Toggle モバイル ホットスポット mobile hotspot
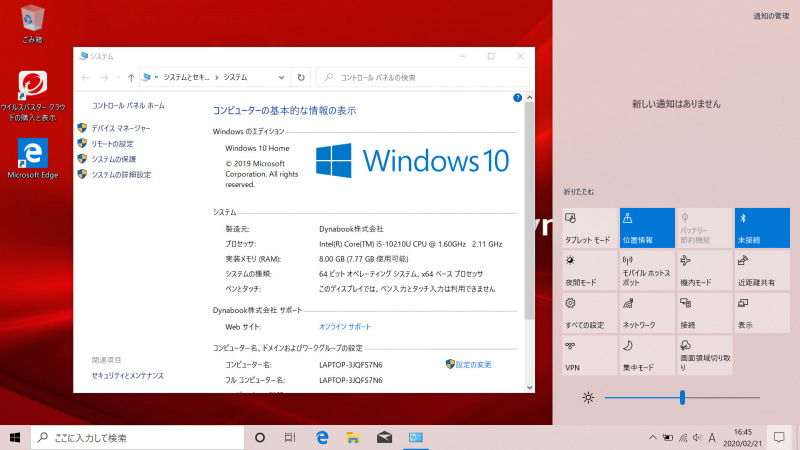This screenshot has width=800, height=450. [x=647, y=270]
